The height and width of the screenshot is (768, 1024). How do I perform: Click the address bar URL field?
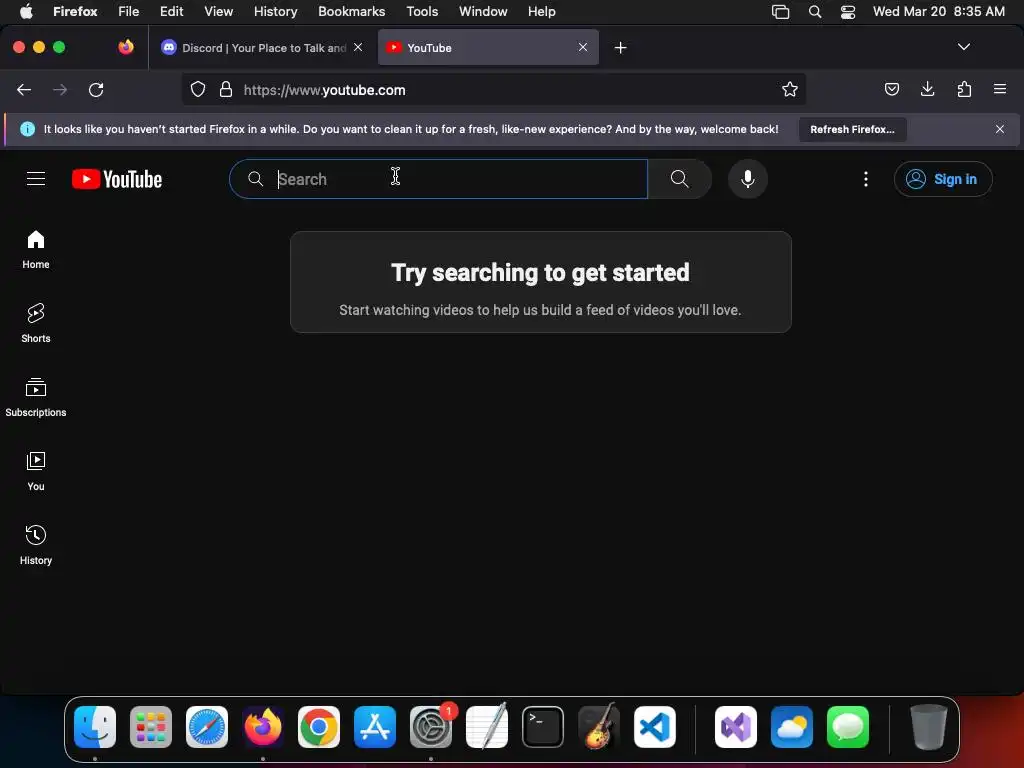tap(494, 89)
